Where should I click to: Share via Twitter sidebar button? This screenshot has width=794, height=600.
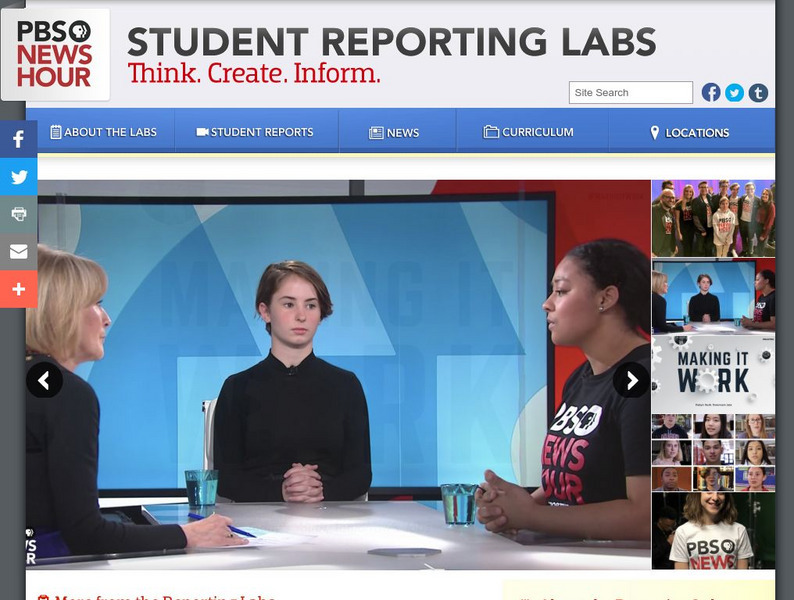[19, 177]
